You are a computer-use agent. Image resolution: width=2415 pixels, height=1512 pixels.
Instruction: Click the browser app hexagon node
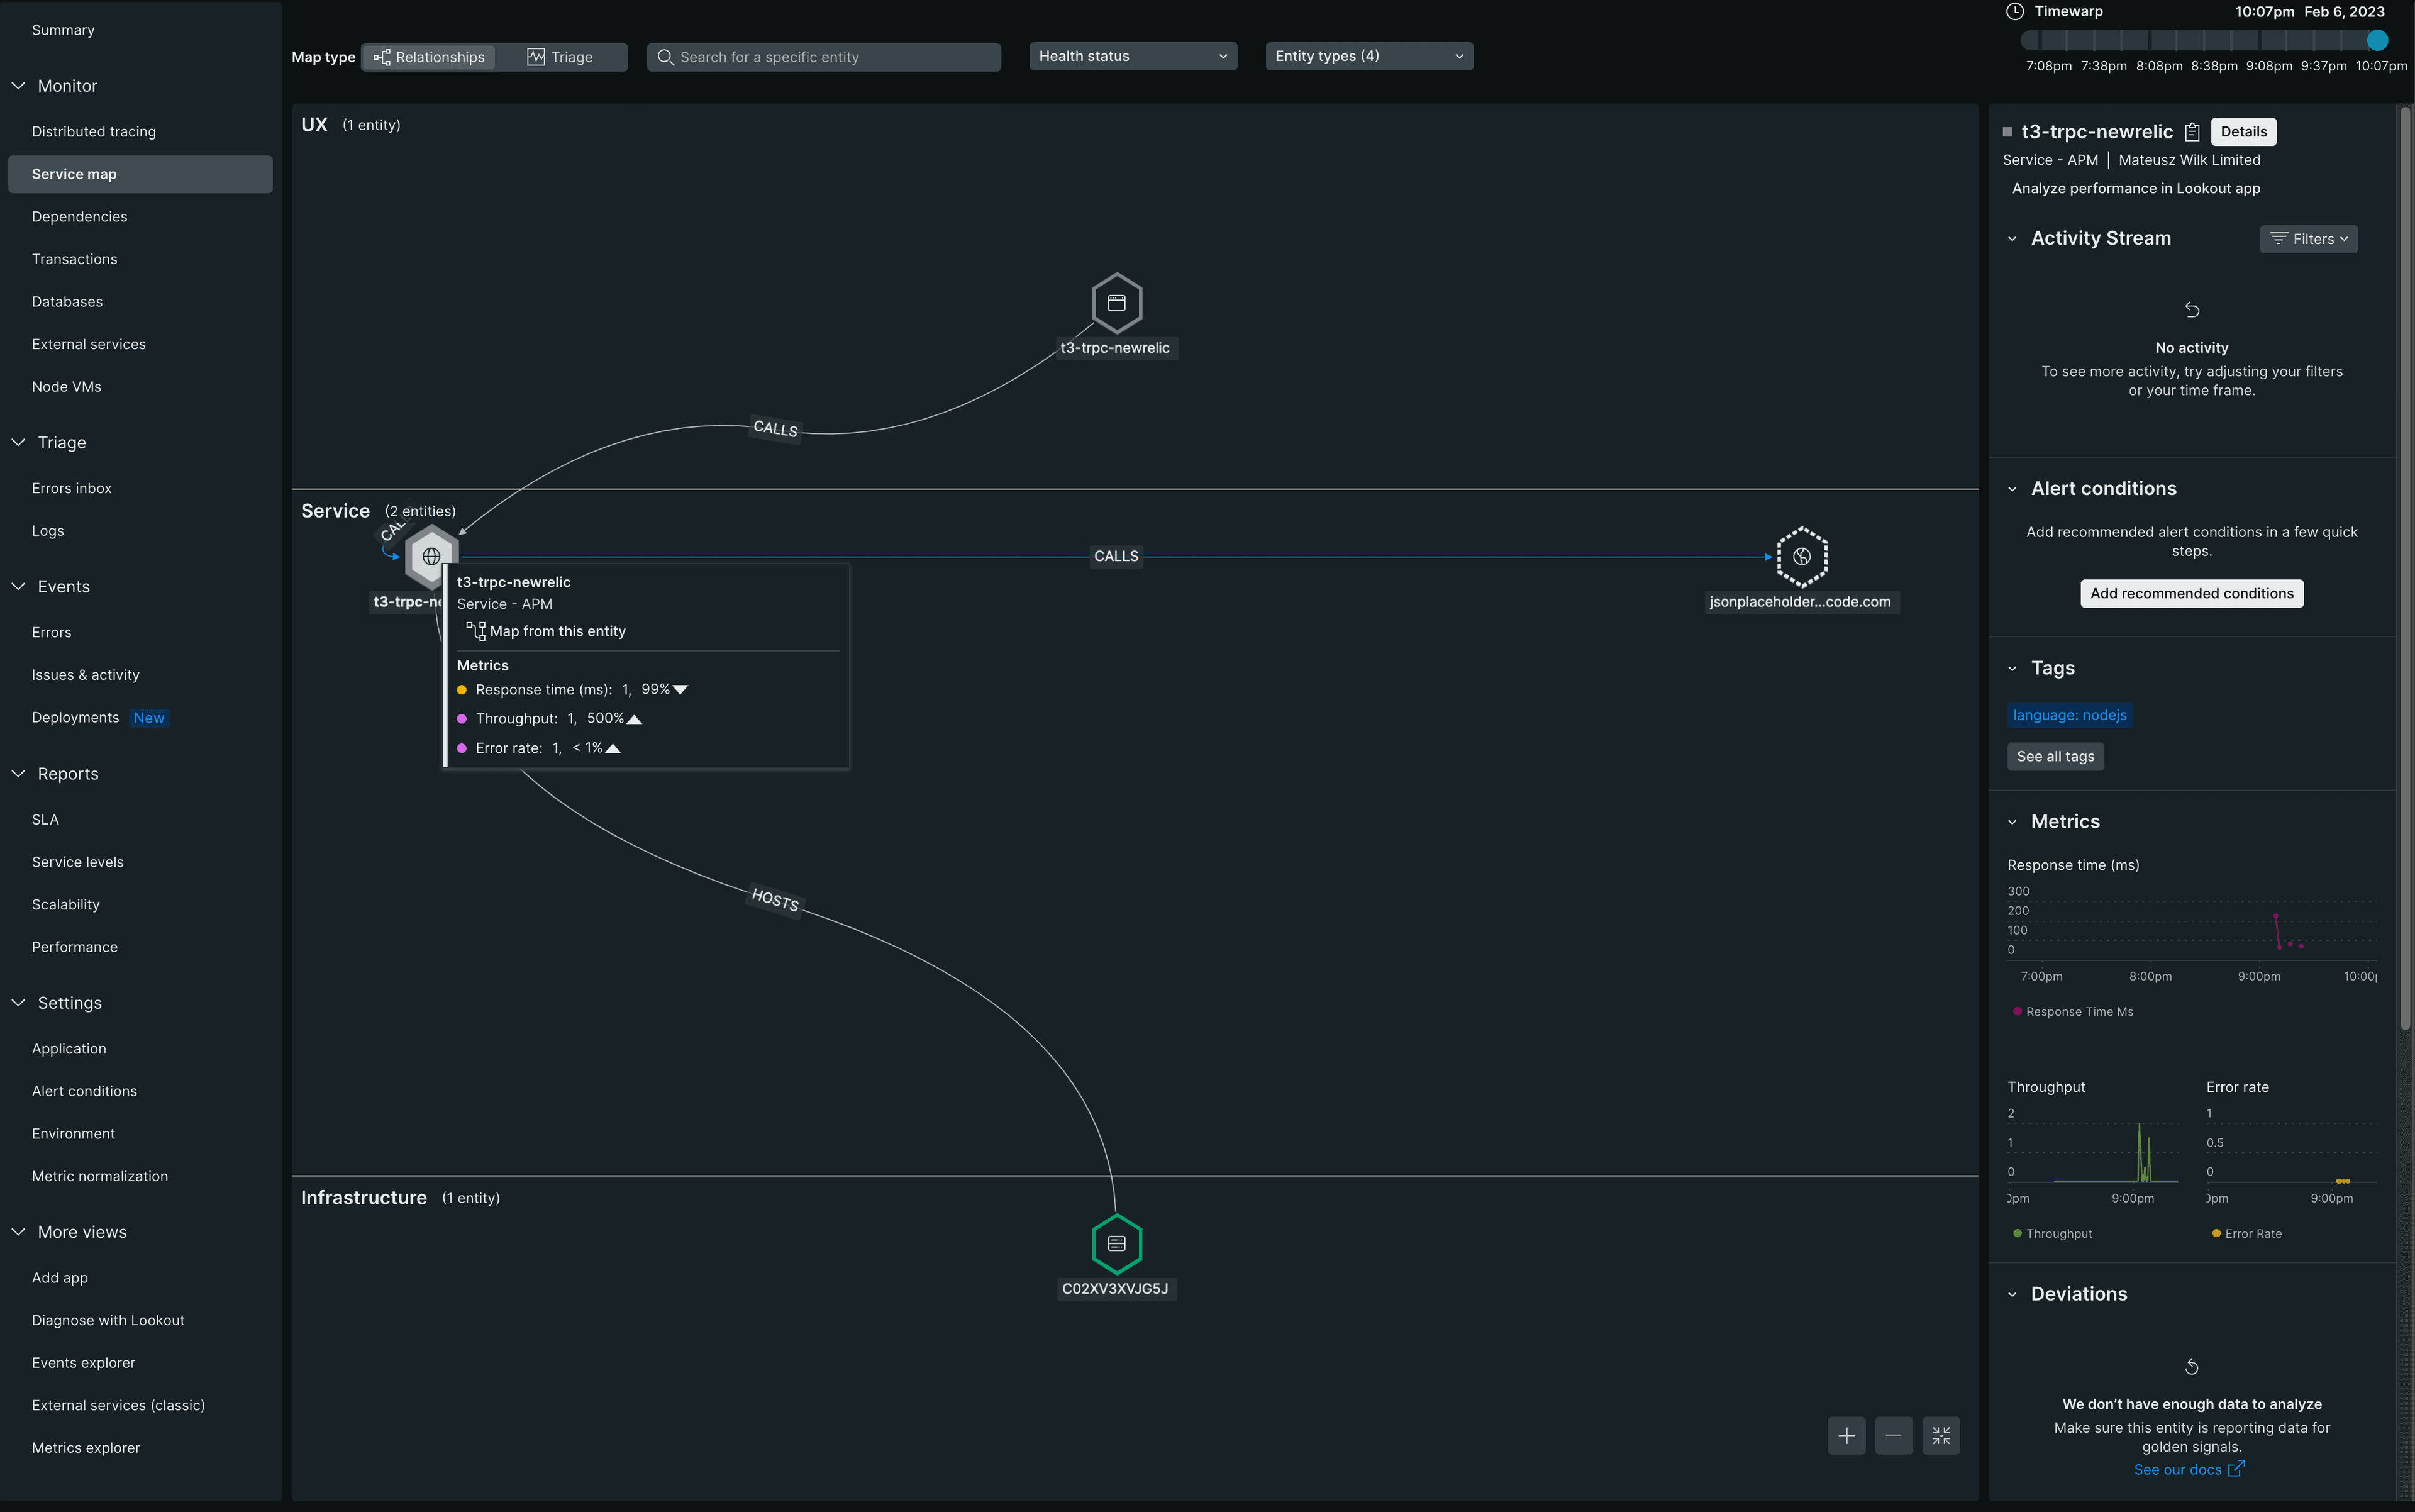pos(1116,303)
